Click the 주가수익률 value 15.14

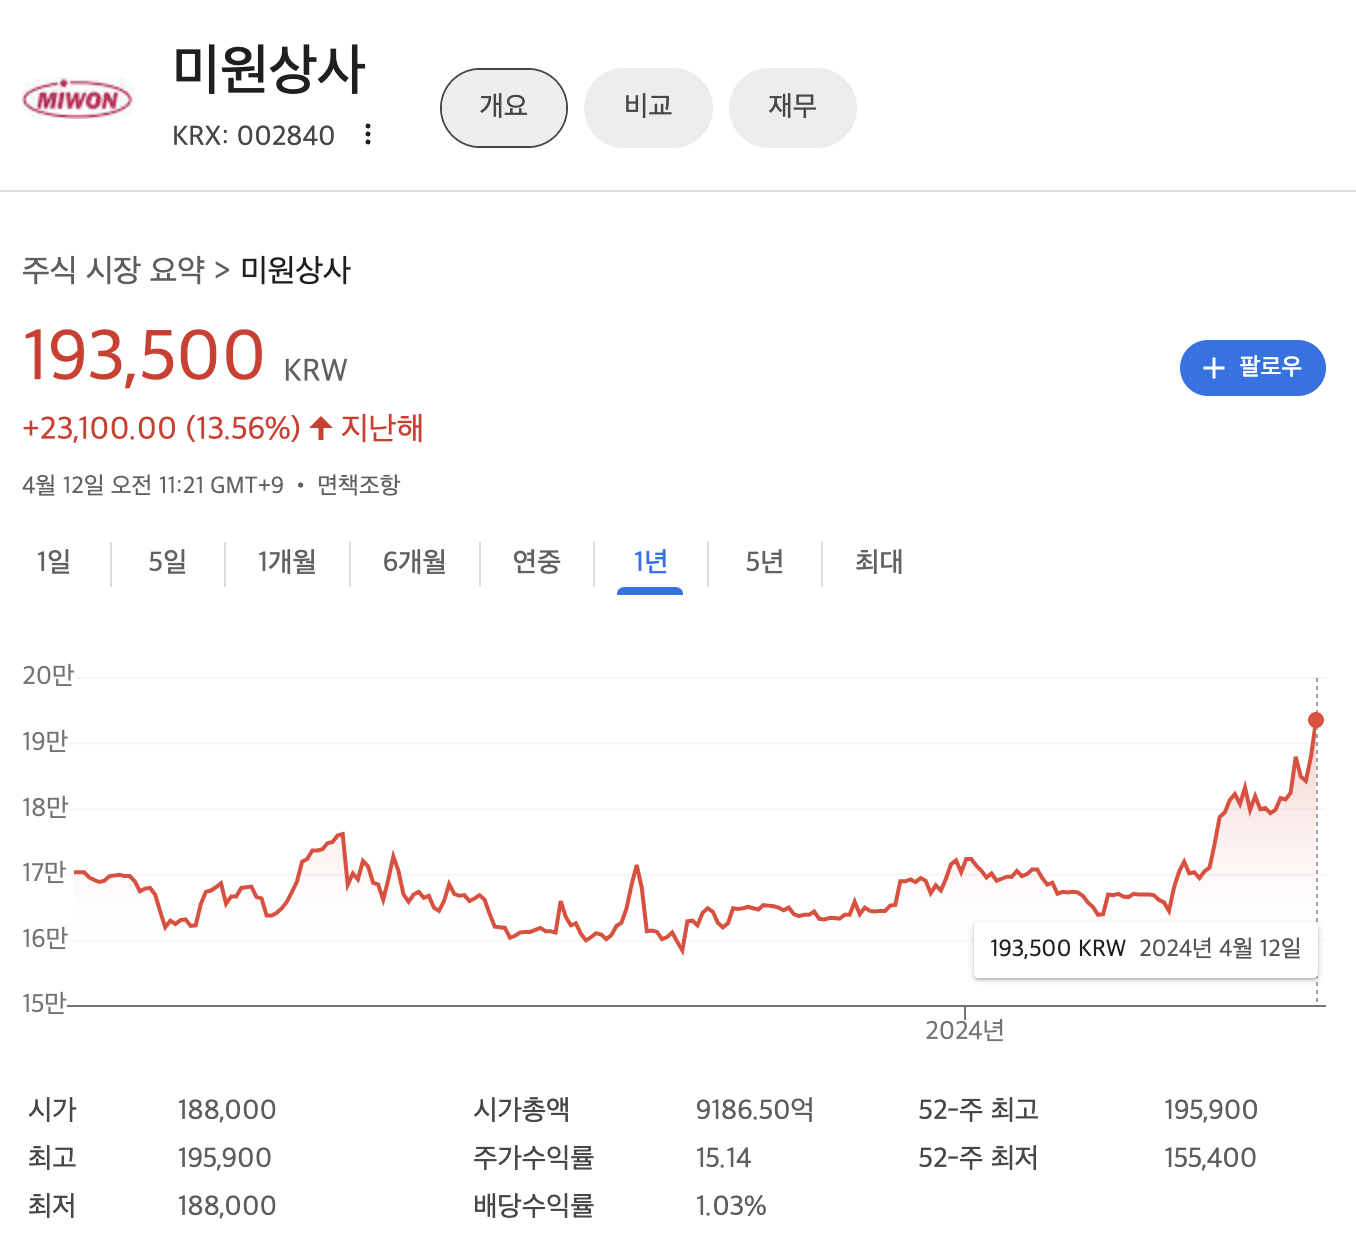723,1158
